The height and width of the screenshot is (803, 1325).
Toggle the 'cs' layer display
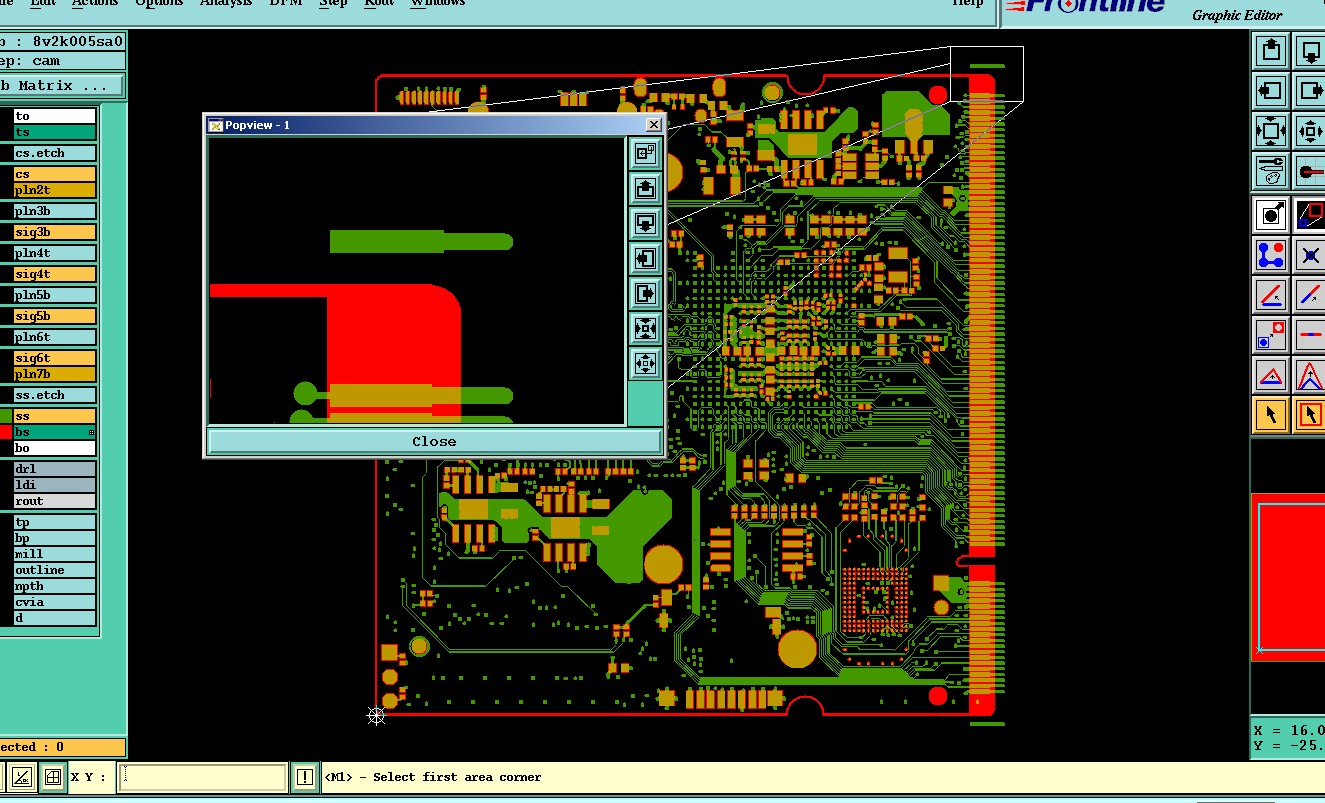pyautogui.click(x=54, y=174)
